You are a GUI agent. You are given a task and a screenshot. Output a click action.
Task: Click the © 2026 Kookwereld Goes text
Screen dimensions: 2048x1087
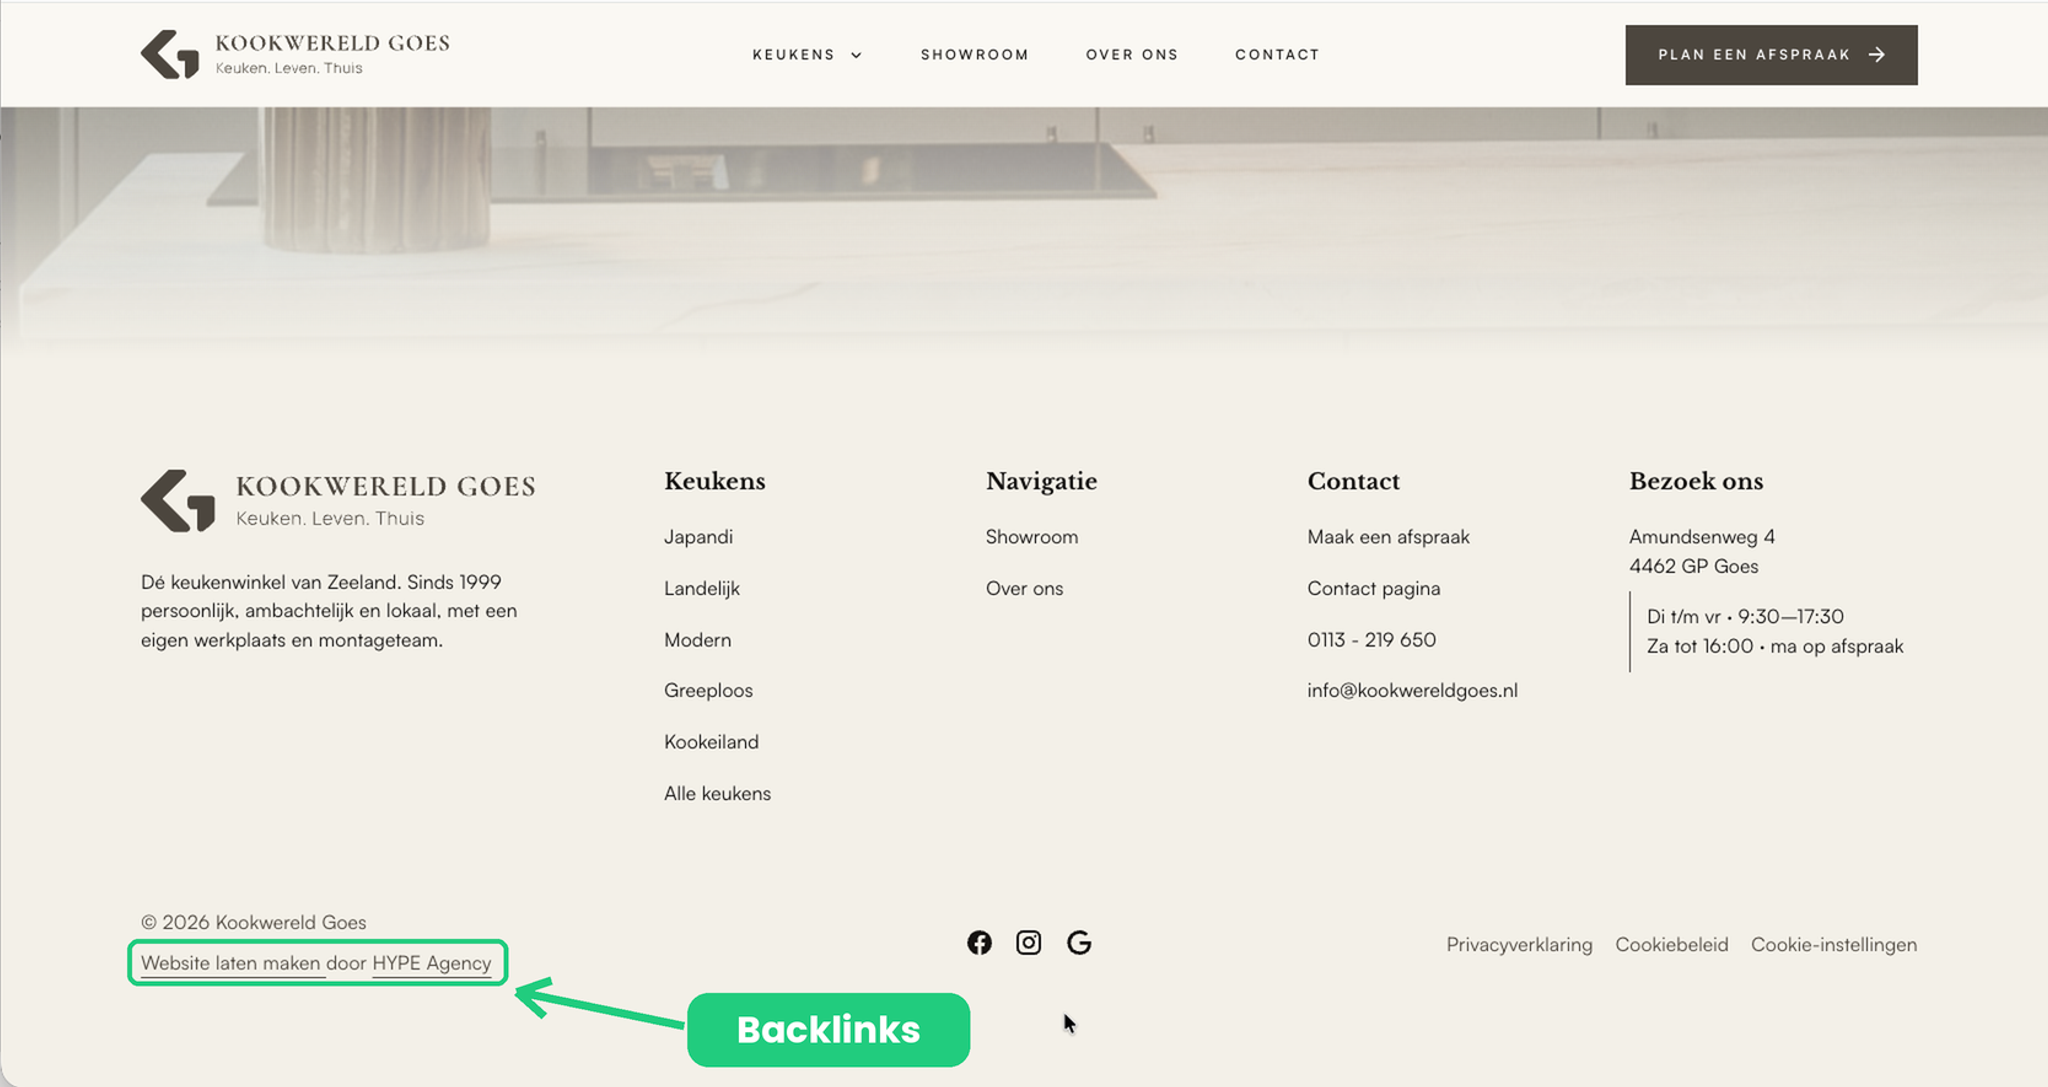[253, 923]
